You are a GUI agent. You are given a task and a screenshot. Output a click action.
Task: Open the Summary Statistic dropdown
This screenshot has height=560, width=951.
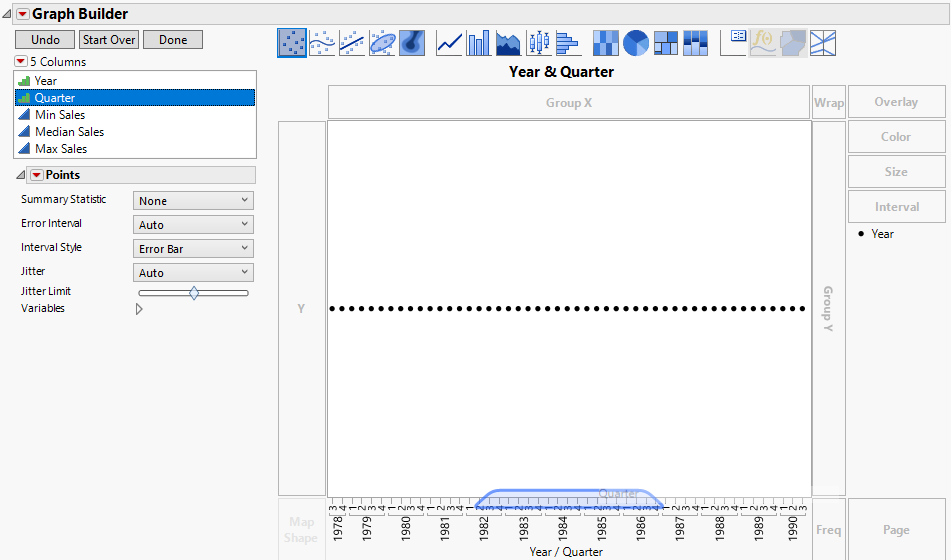coord(193,200)
